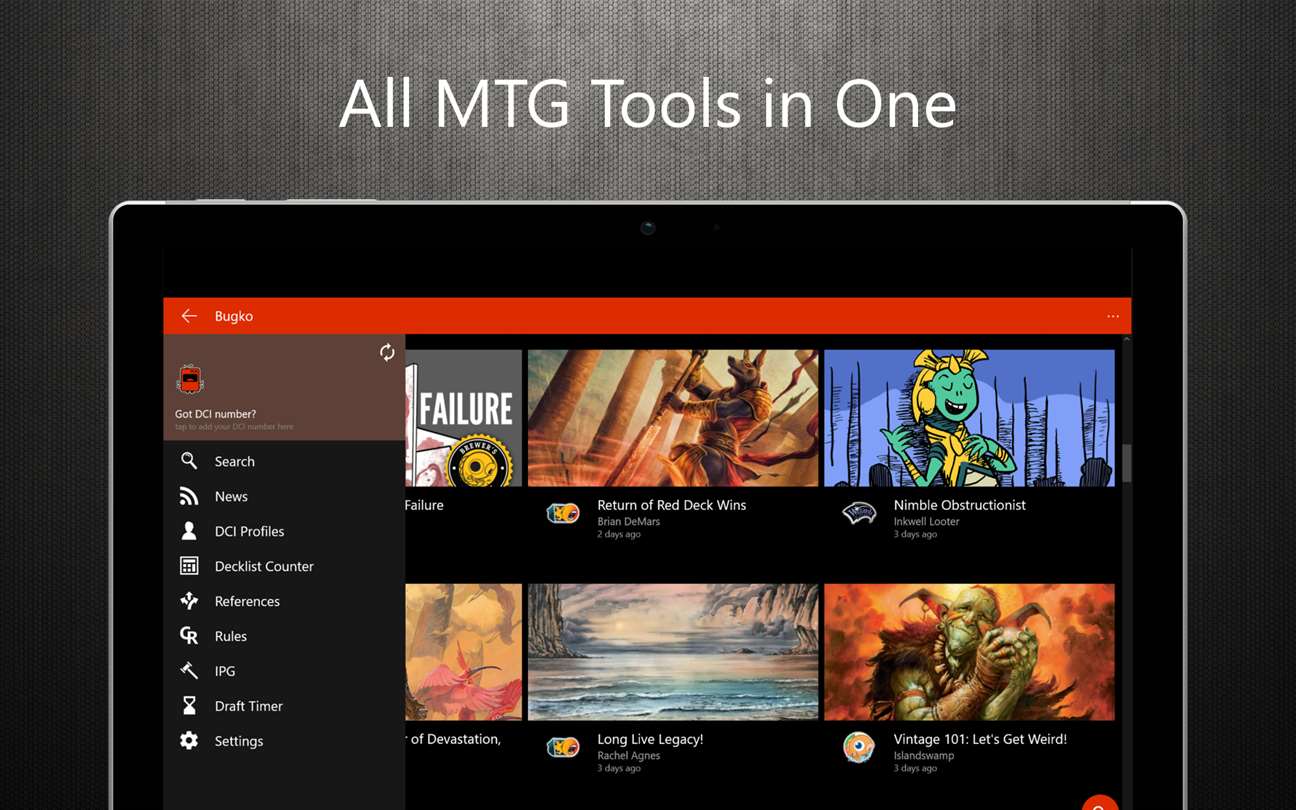The image size is (1296, 810).
Task: Click the vertical scrollbar thumb in the news list
Action: (1126, 462)
